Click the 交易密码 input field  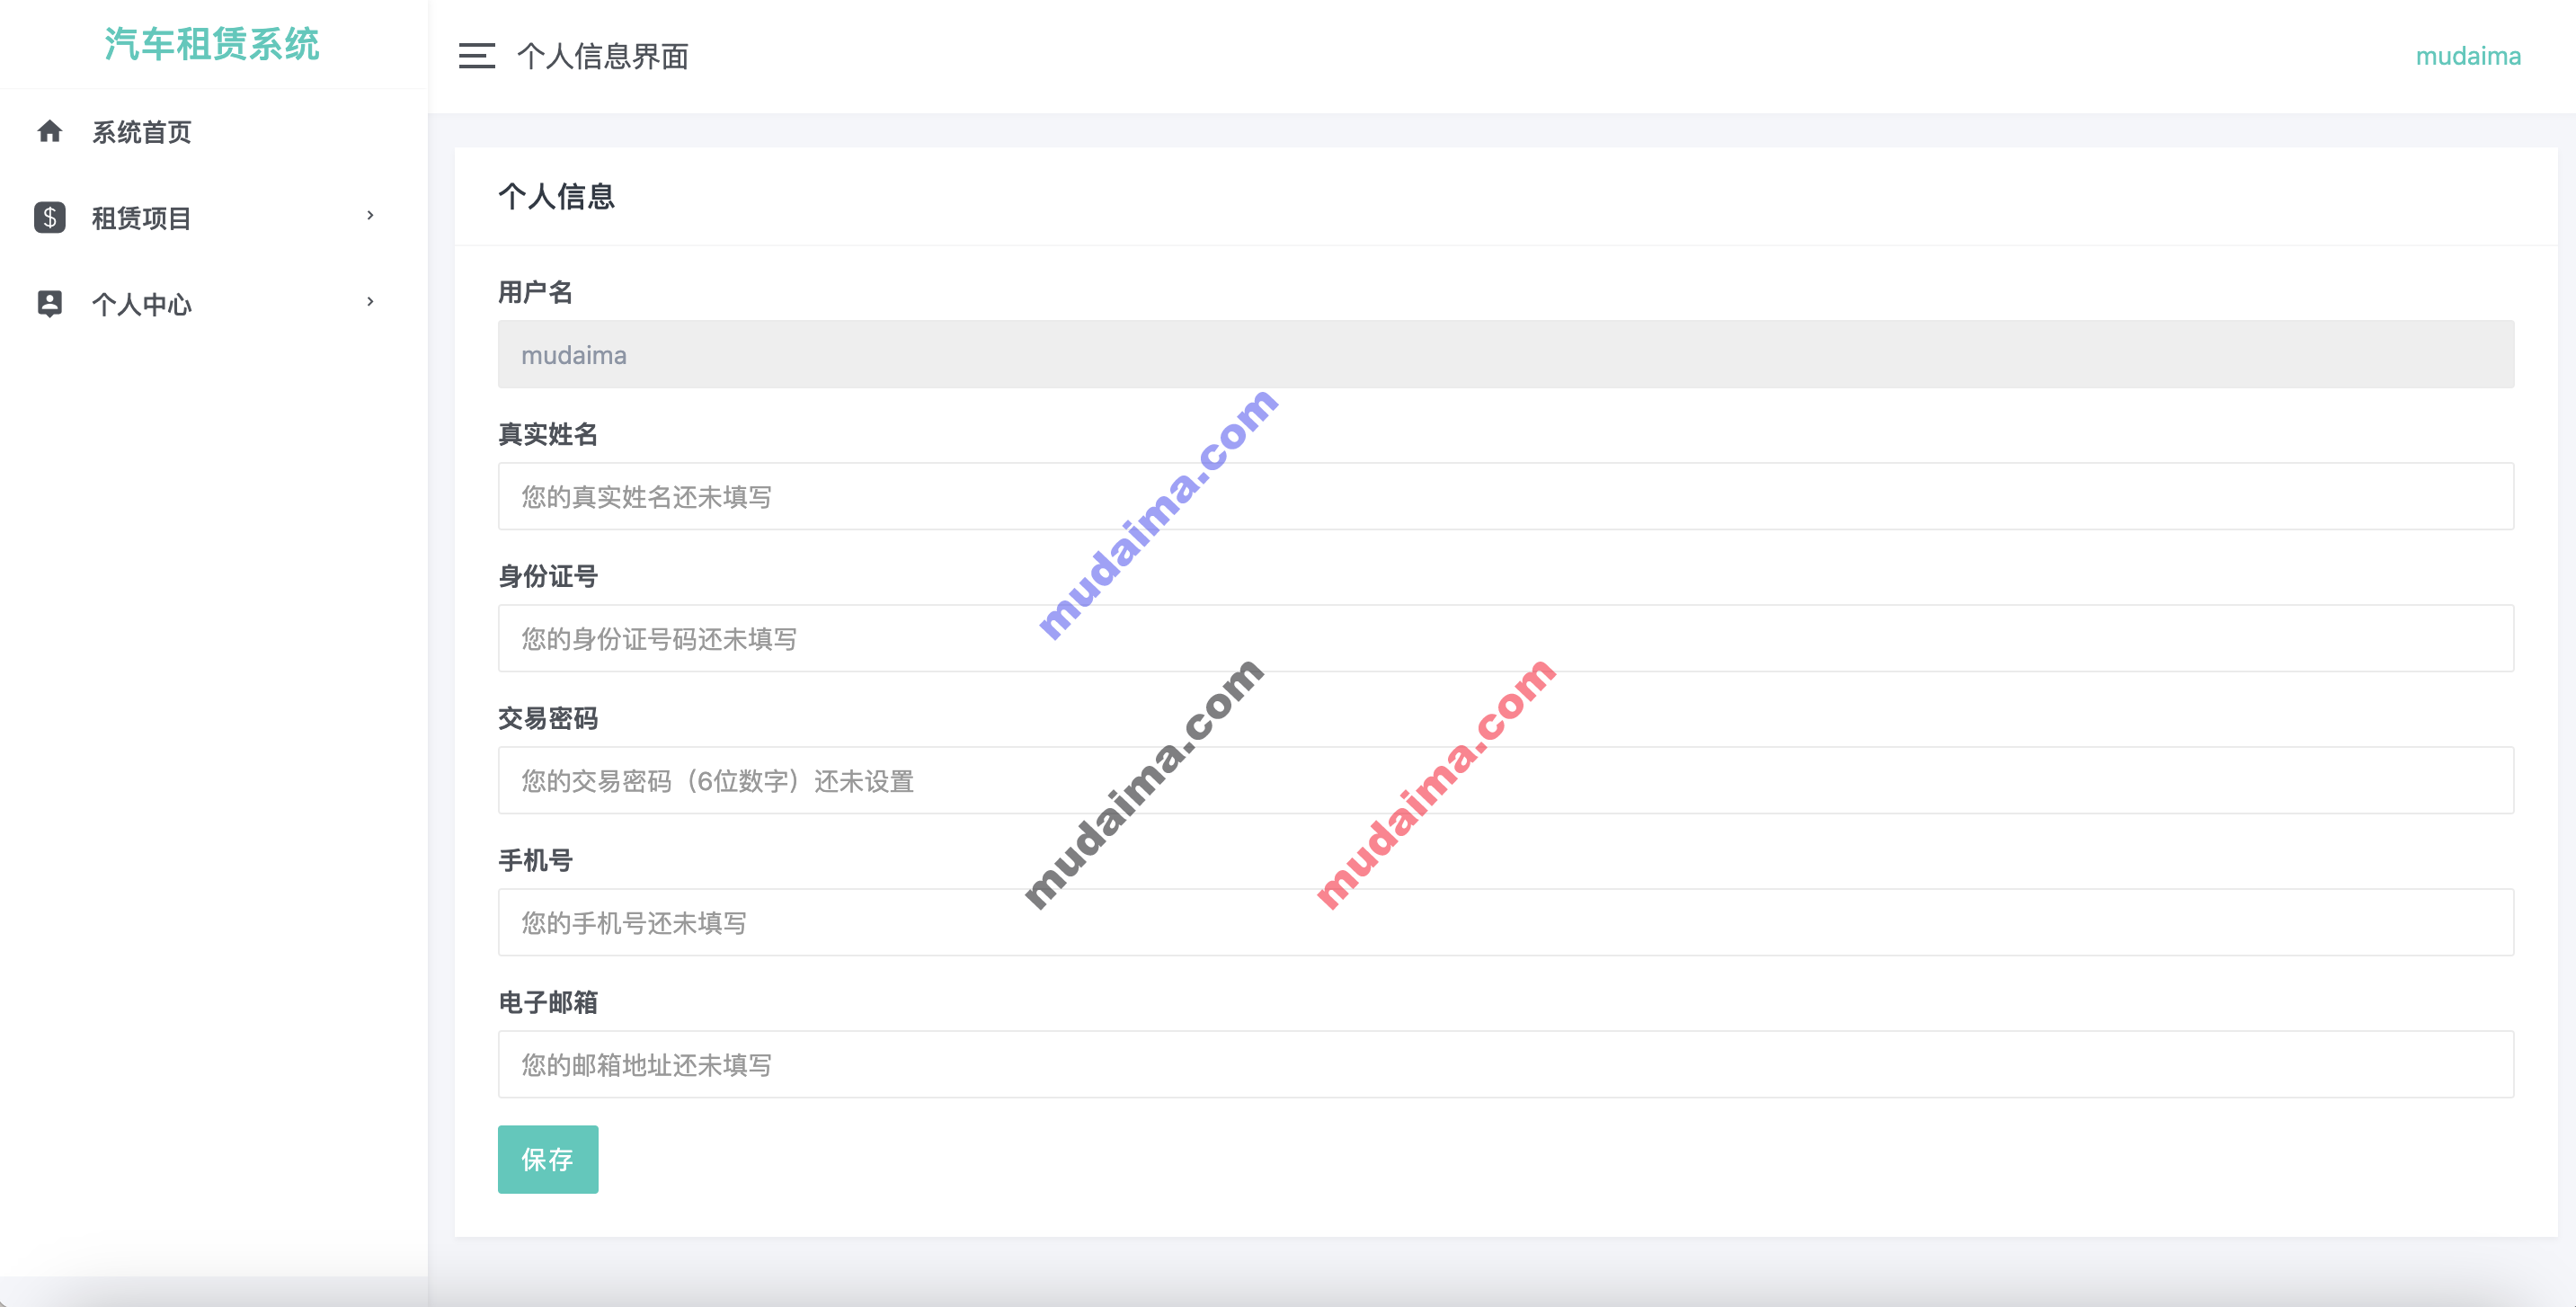1506,780
